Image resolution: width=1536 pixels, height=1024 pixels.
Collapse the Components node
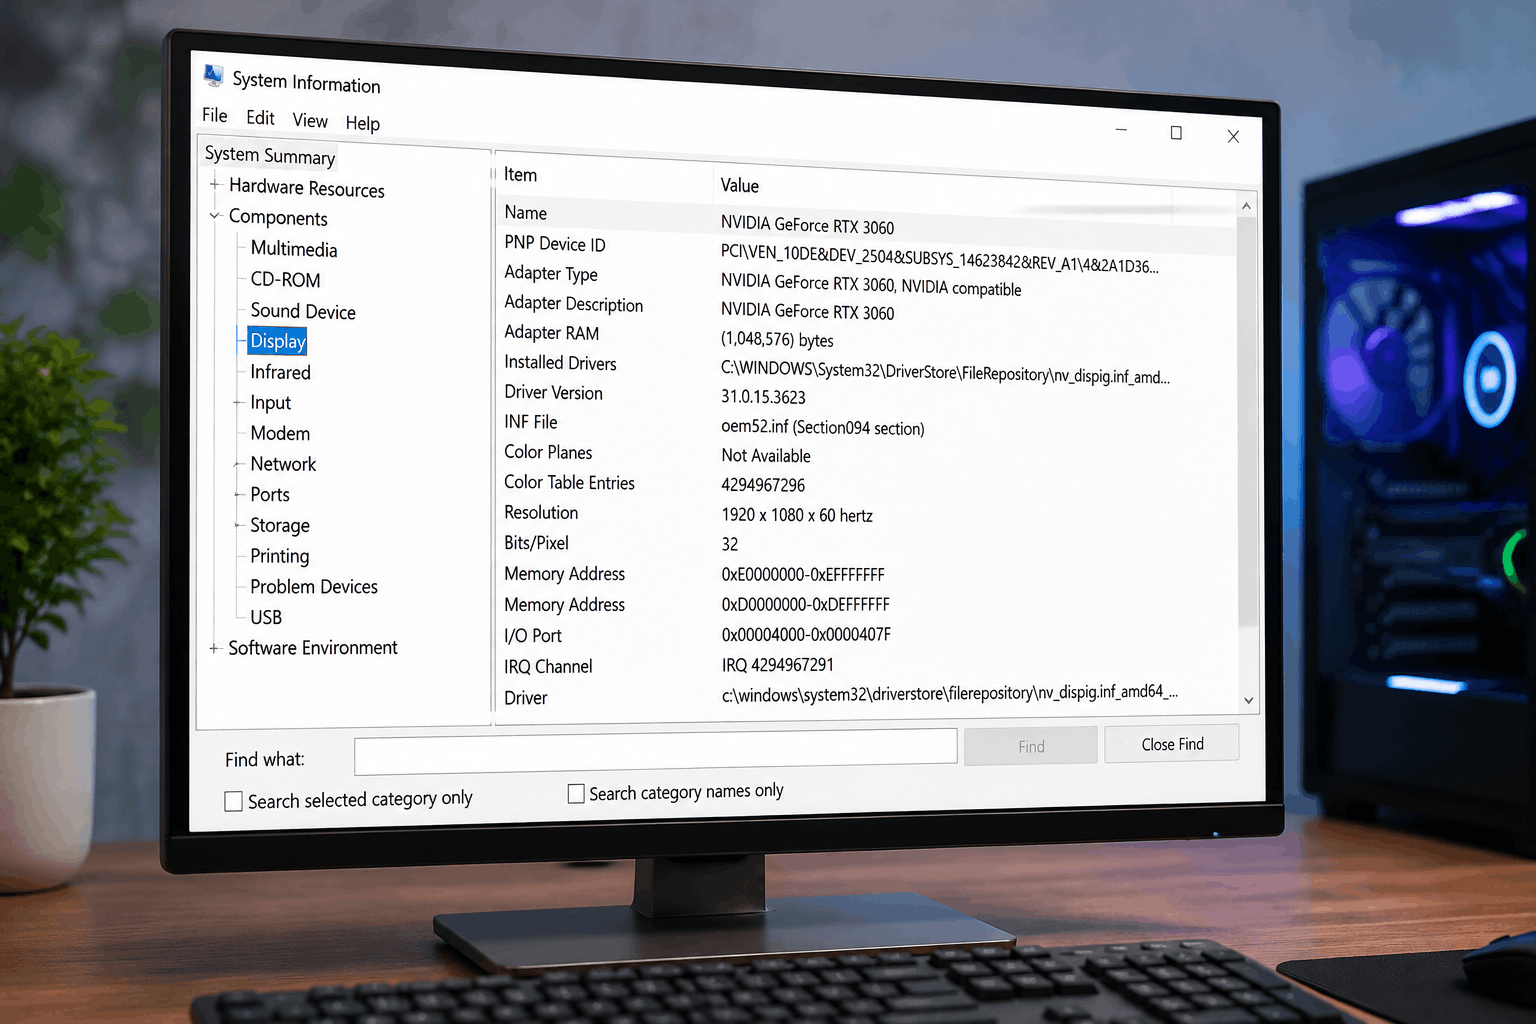(214, 215)
